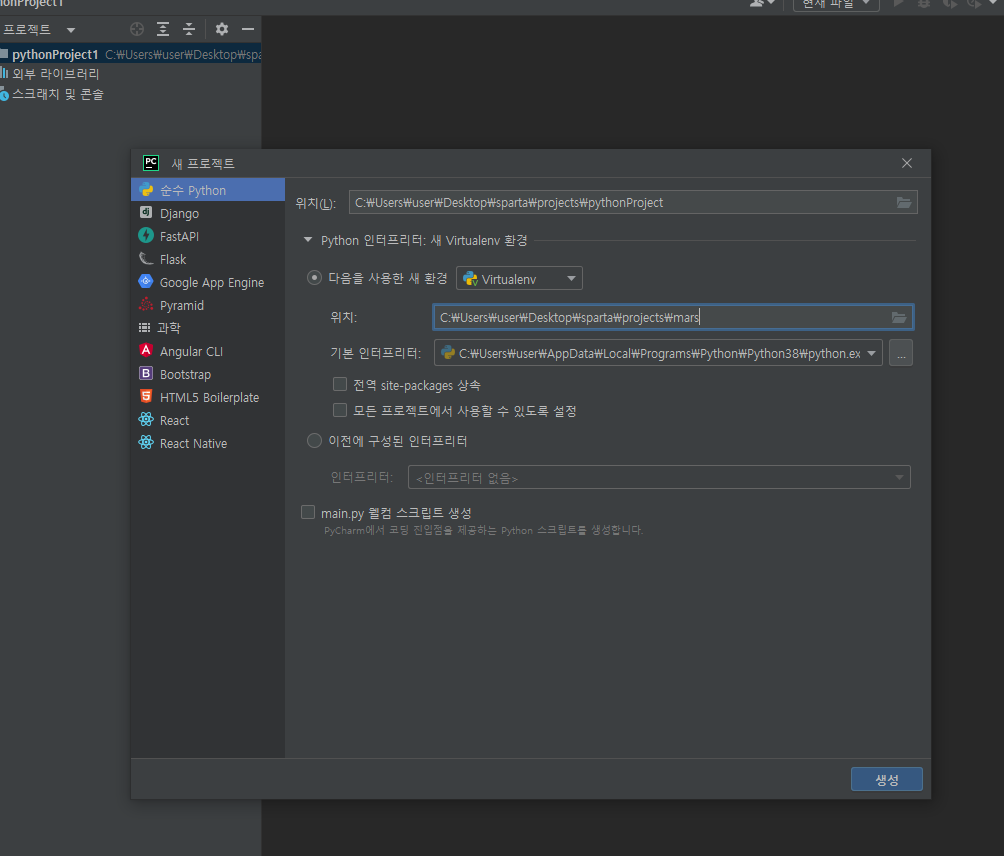The height and width of the screenshot is (856, 1004).
Task: Collapse all in project panel toolbar
Action: point(189,29)
